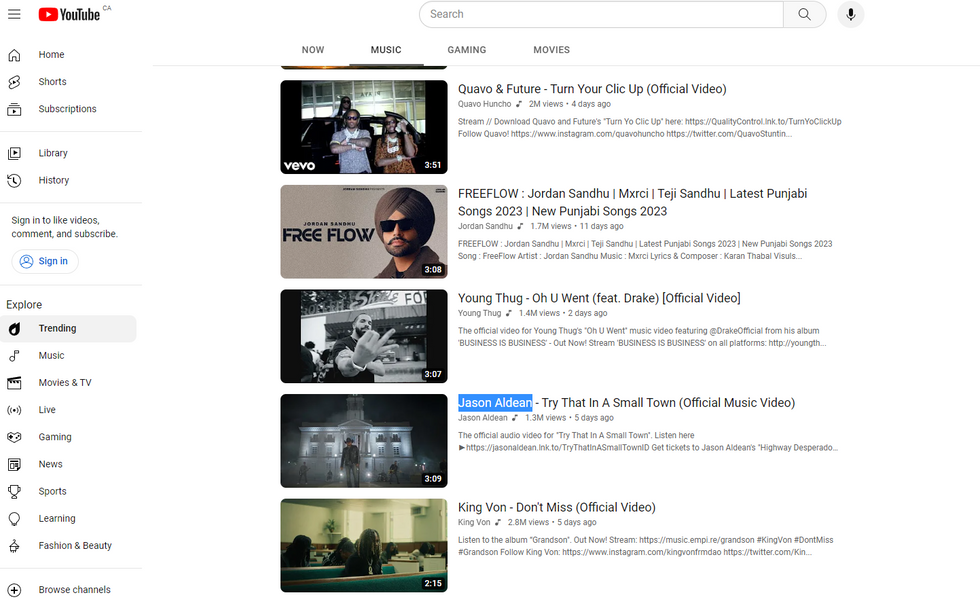Open King Von channel name link
Image resolution: width=980 pixels, height=602 pixels.
474,523
